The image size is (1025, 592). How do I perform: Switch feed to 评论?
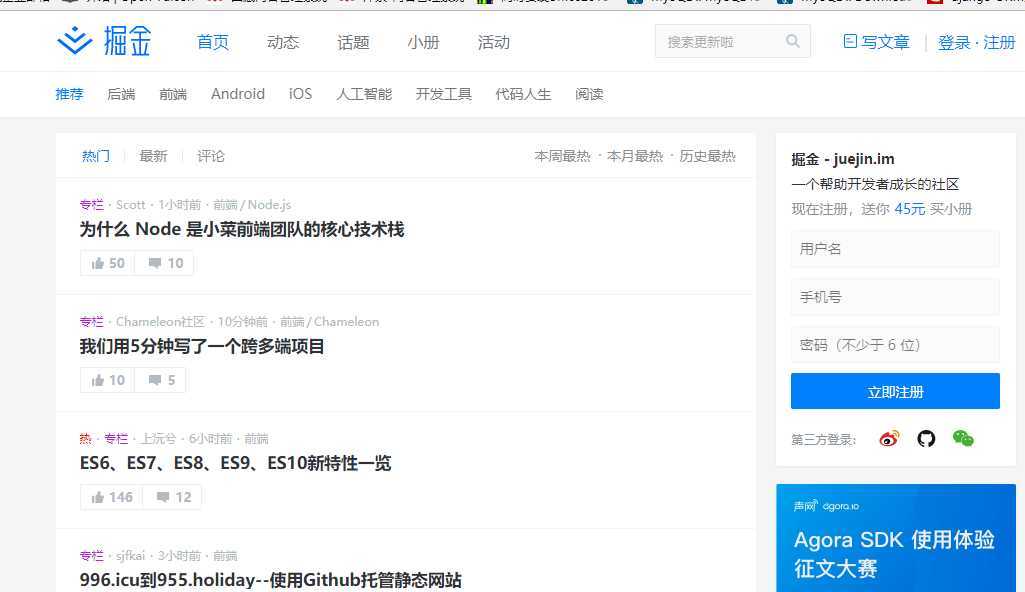click(x=211, y=156)
